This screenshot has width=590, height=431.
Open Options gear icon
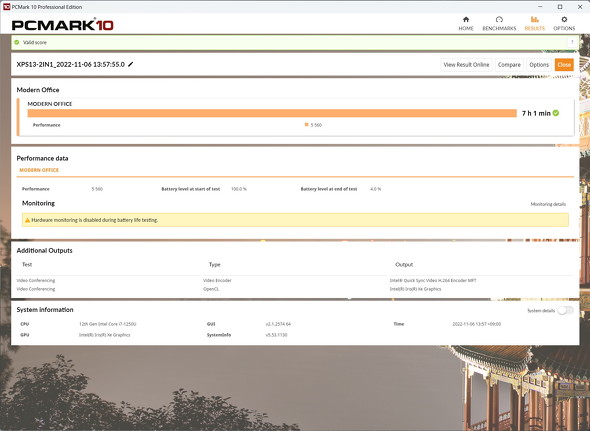[x=564, y=19]
